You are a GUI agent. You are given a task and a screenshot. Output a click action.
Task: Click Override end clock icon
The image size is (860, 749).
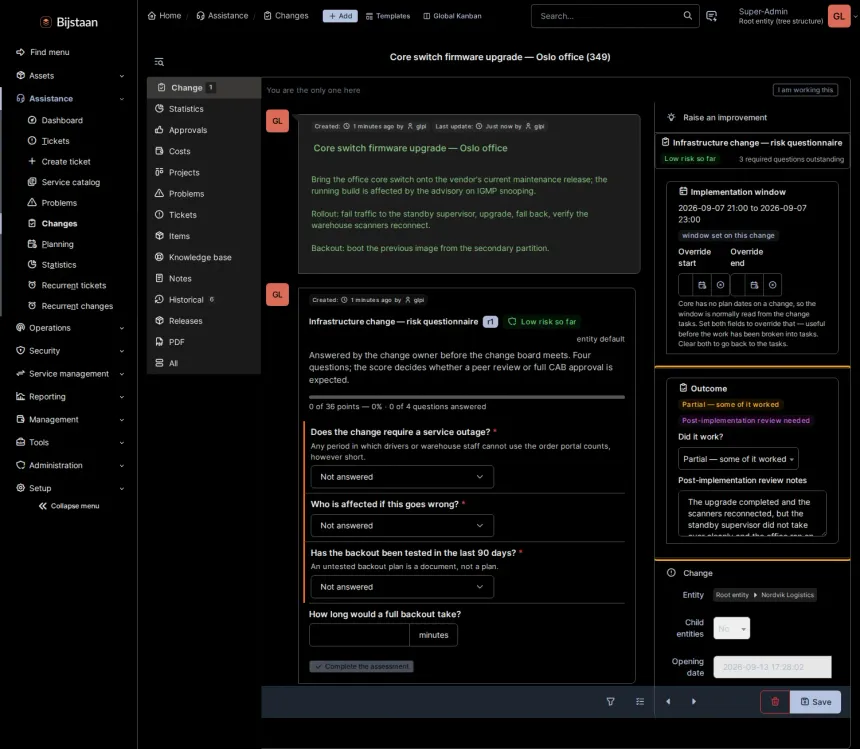point(772,285)
